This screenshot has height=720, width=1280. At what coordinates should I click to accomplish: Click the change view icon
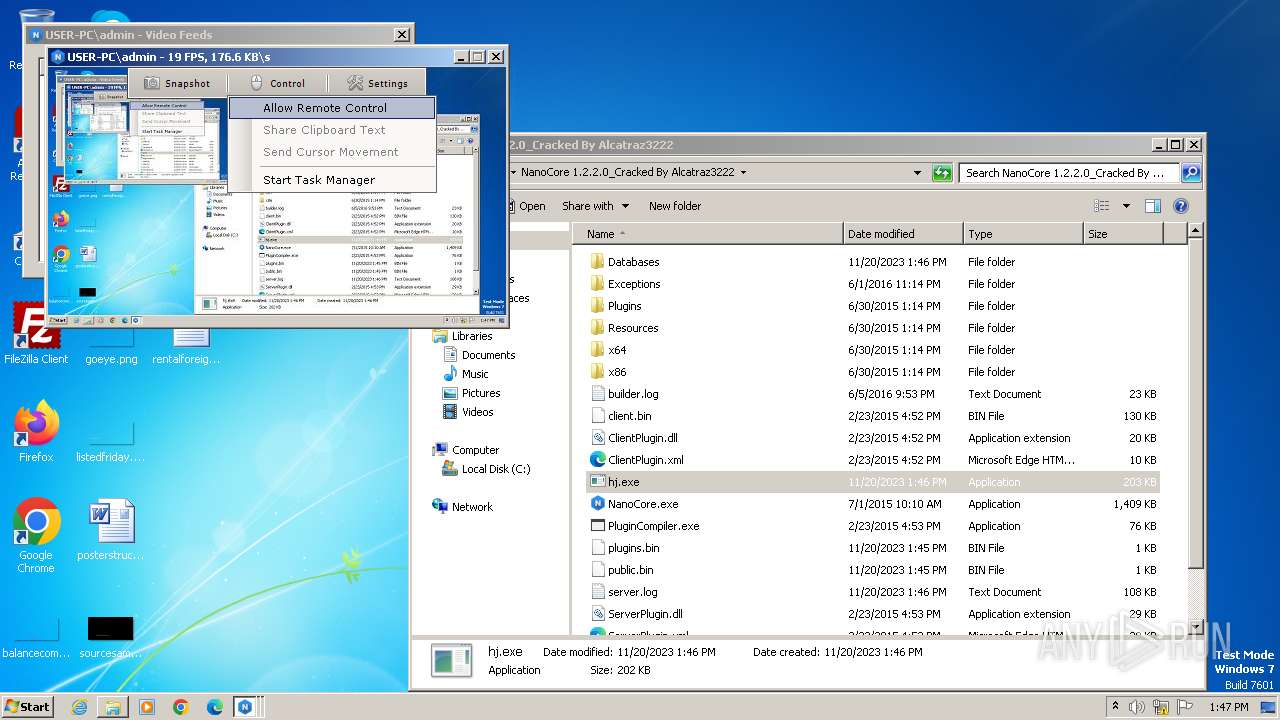click(1101, 206)
